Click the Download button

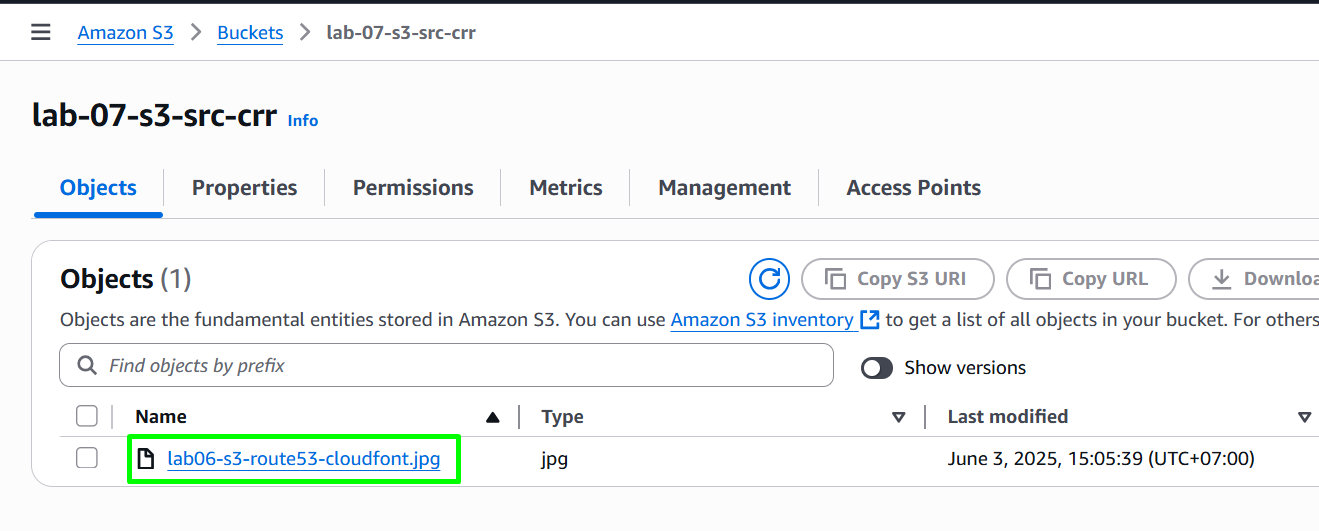(x=1254, y=279)
